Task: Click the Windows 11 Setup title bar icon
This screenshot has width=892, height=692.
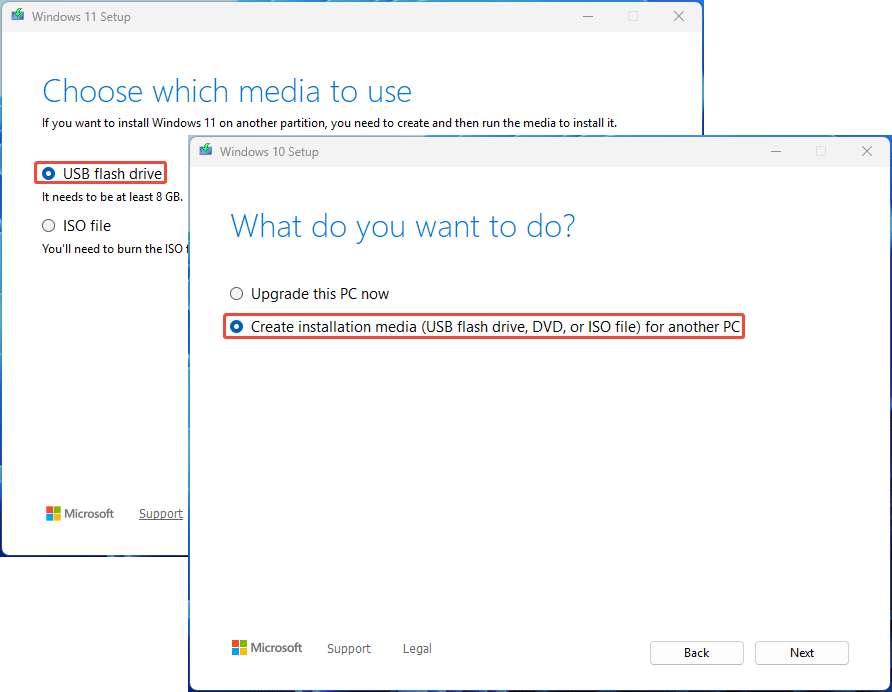Action: point(17,16)
